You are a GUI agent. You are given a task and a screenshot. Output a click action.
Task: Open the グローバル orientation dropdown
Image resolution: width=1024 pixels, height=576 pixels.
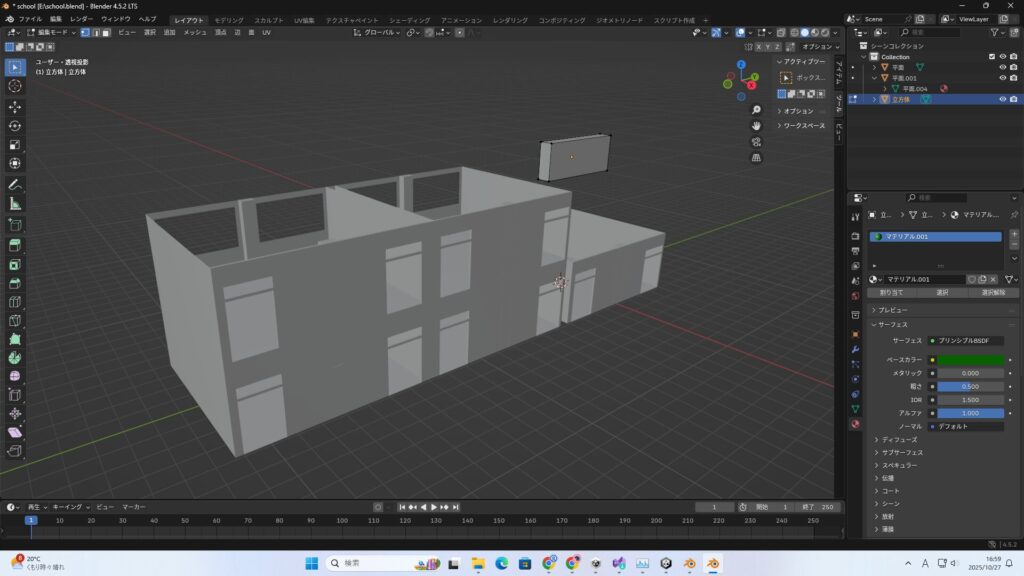tap(376, 32)
